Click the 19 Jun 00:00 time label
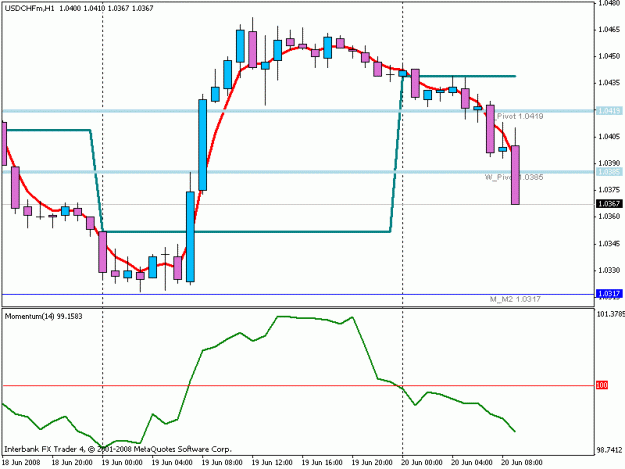The image size is (625, 469). coord(122,463)
